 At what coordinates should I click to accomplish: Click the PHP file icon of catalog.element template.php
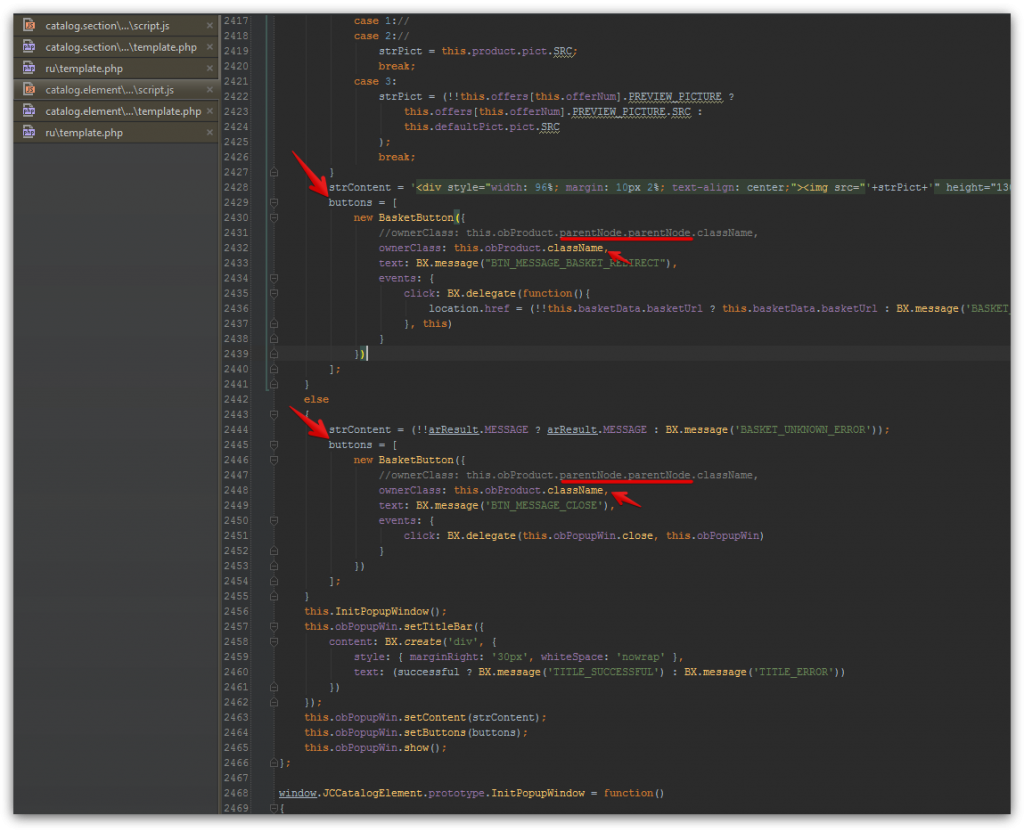click(29, 111)
